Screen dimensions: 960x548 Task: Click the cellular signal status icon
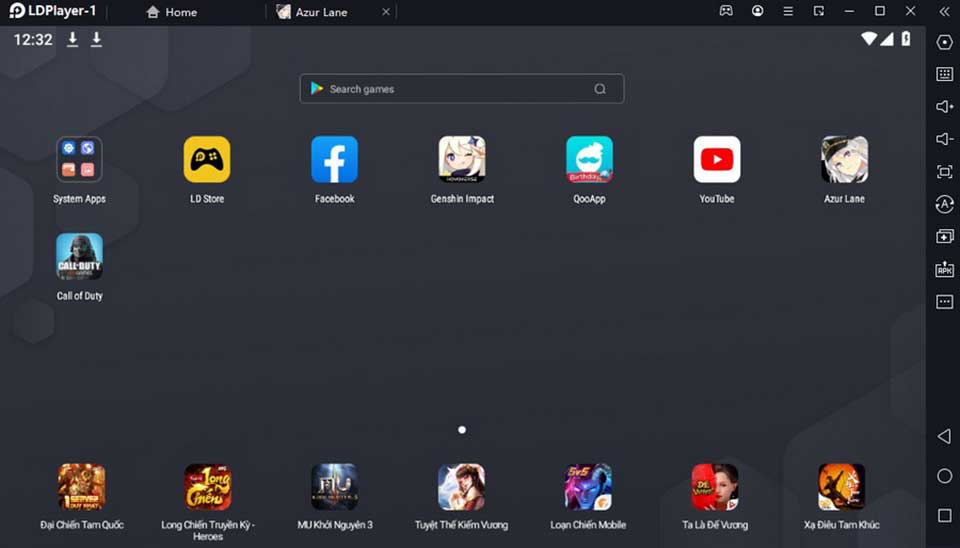887,39
